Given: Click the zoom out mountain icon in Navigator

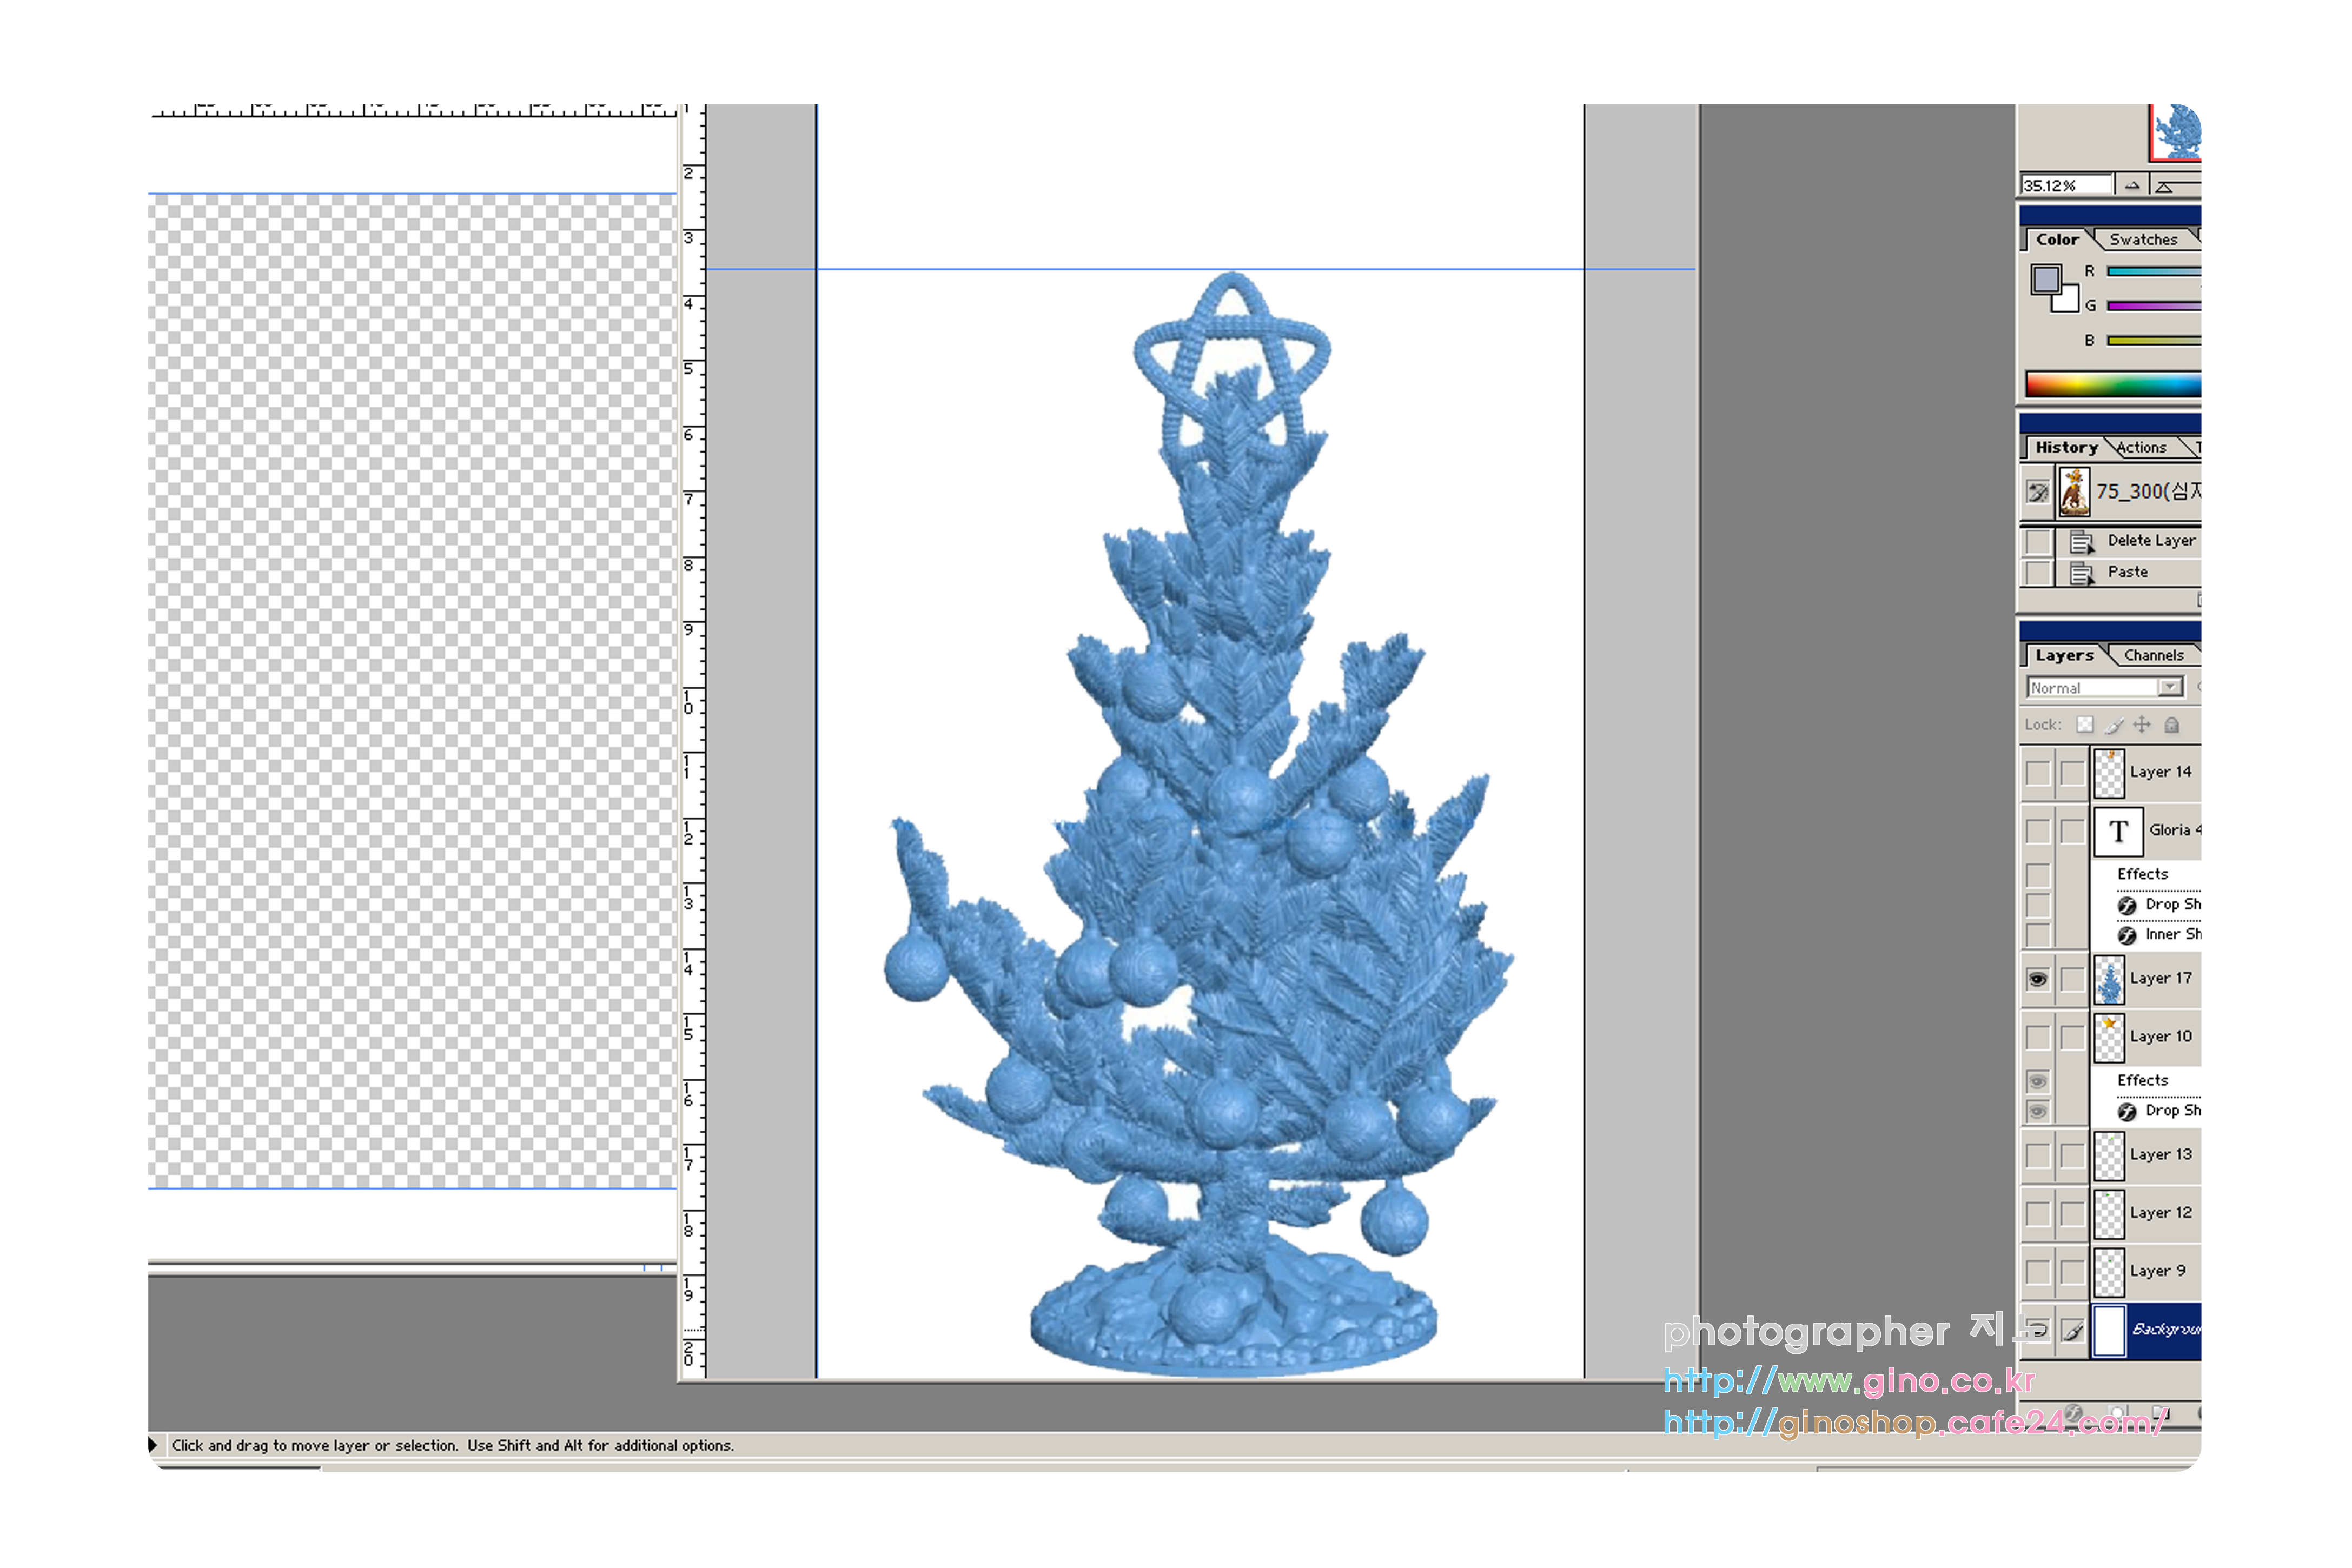Looking at the screenshot, I should (x=2132, y=185).
